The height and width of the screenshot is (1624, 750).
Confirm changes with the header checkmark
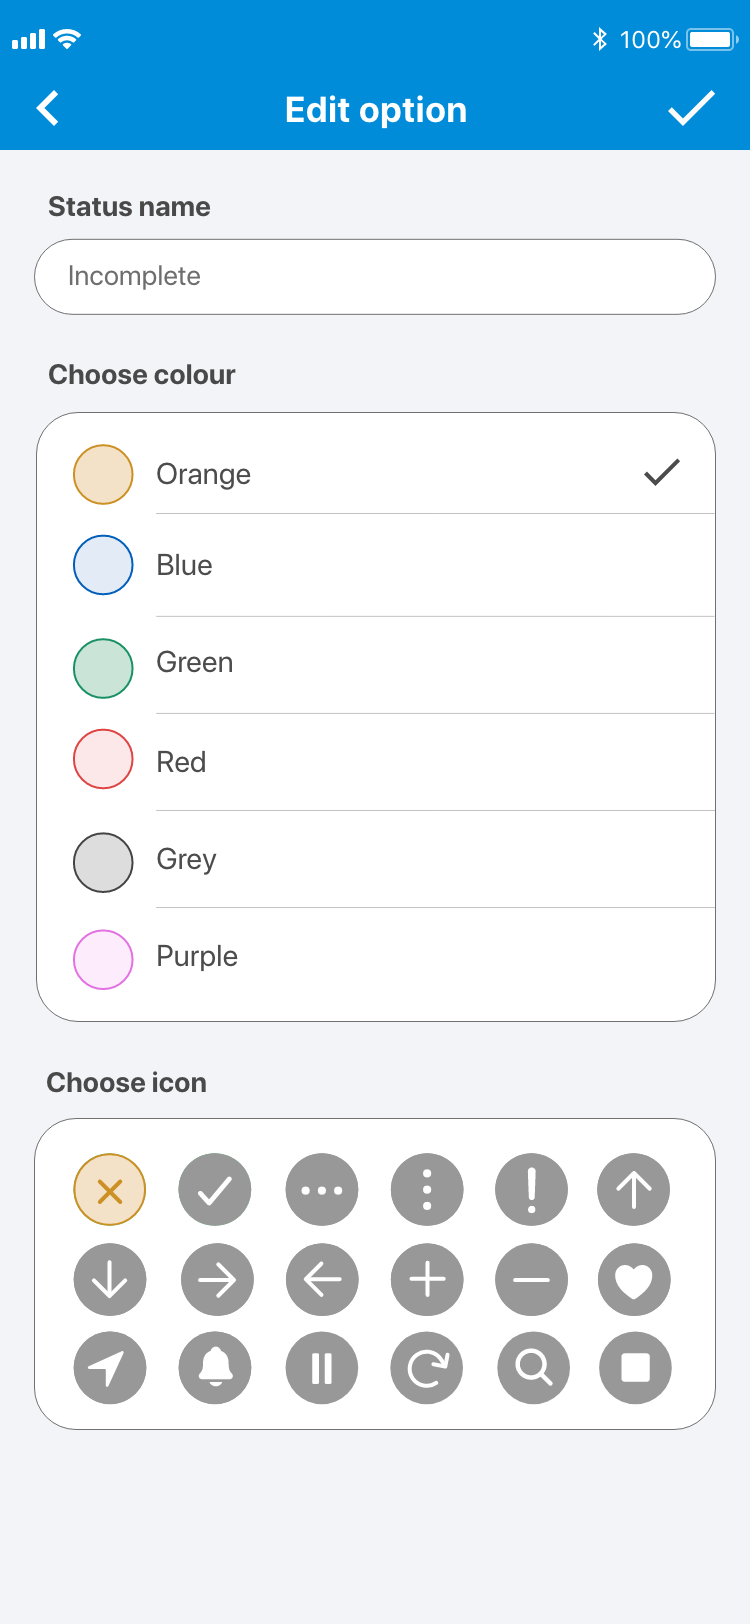691,108
